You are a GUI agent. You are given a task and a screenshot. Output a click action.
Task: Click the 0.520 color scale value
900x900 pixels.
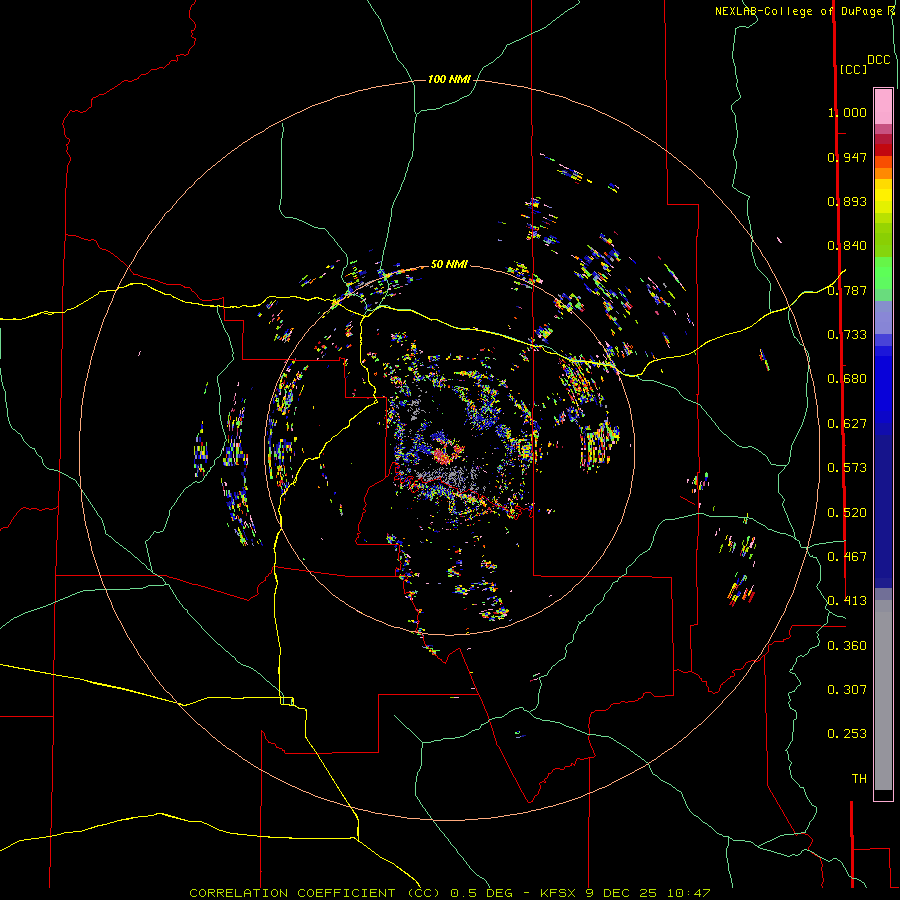(847, 513)
